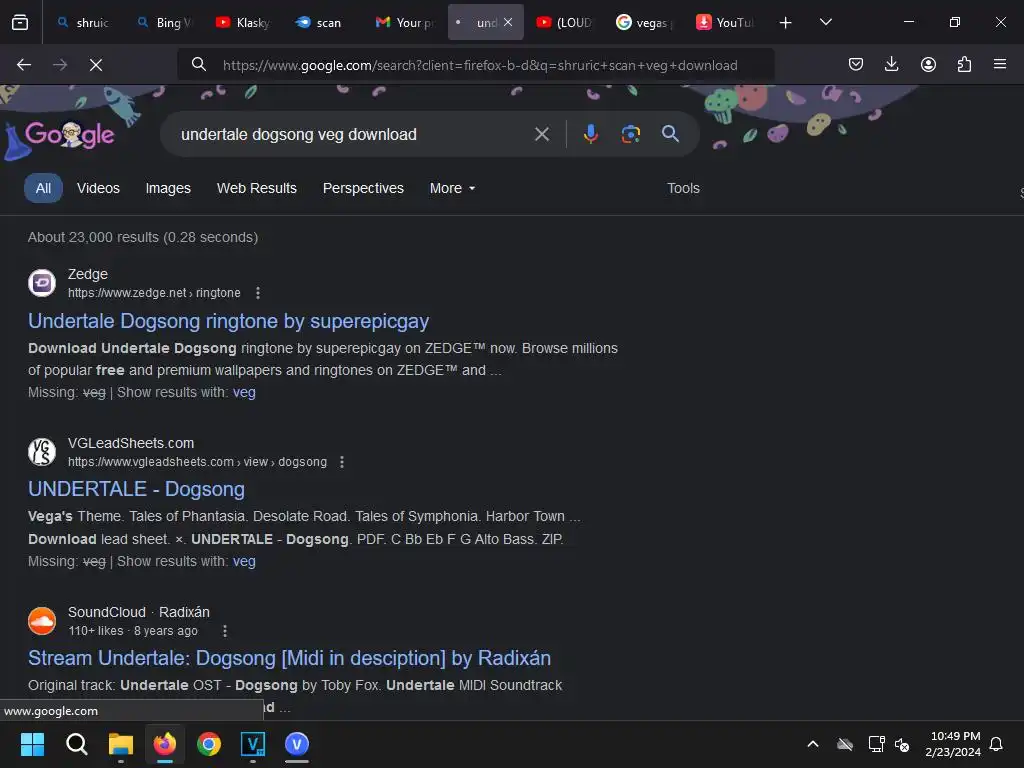Open Stream Undertale Dogsong SoundCloud link
The height and width of the screenshot is (768, 1024).
(x=289, y=658)
